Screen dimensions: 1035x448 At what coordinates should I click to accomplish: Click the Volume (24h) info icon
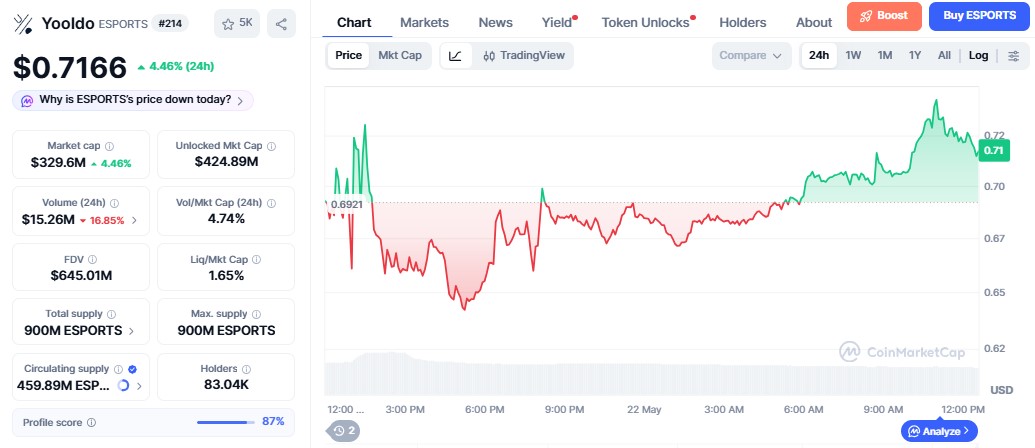[x=114, y=203]
